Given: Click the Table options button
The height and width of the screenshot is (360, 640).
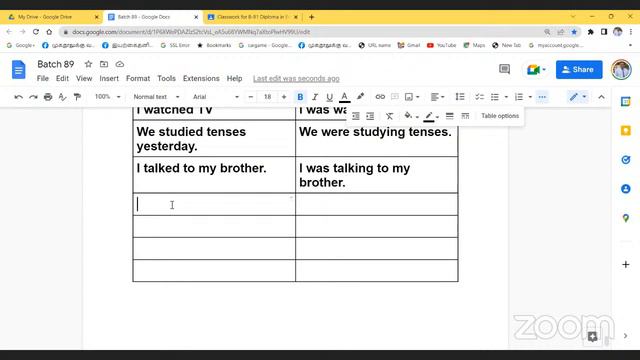Looking at the screenshot, I should pos(500,116).
